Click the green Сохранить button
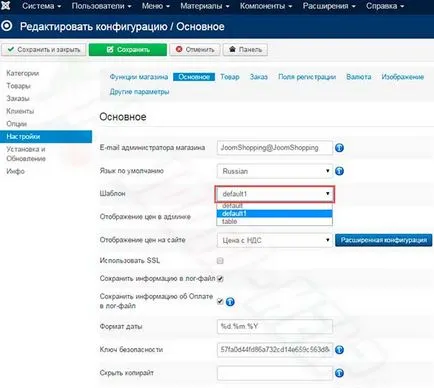Image resolution: width=434 pixels, height=388 pixels. 128,50
